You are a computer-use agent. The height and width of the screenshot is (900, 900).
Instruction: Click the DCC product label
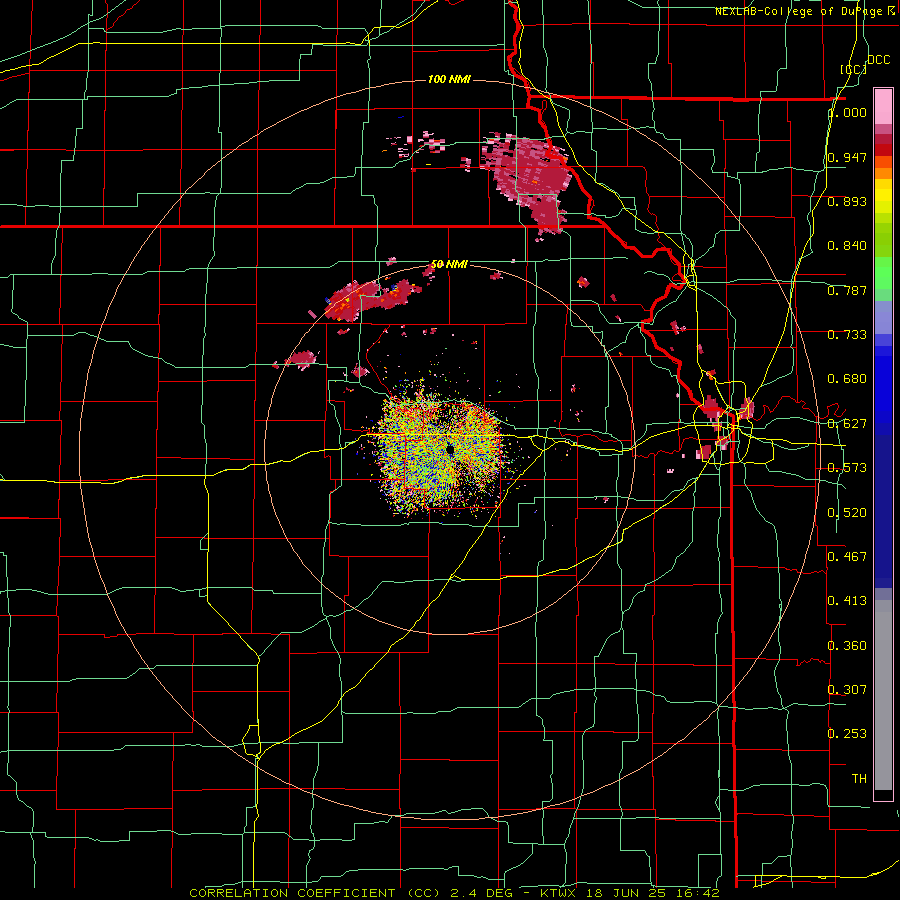click(879, 60)
